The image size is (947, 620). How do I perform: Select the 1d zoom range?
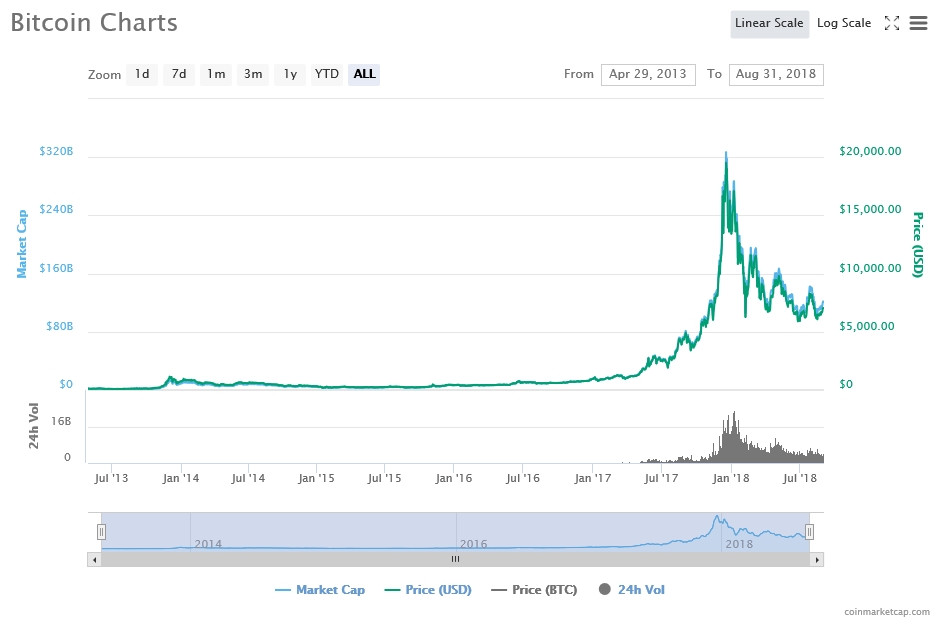[142, 74]
